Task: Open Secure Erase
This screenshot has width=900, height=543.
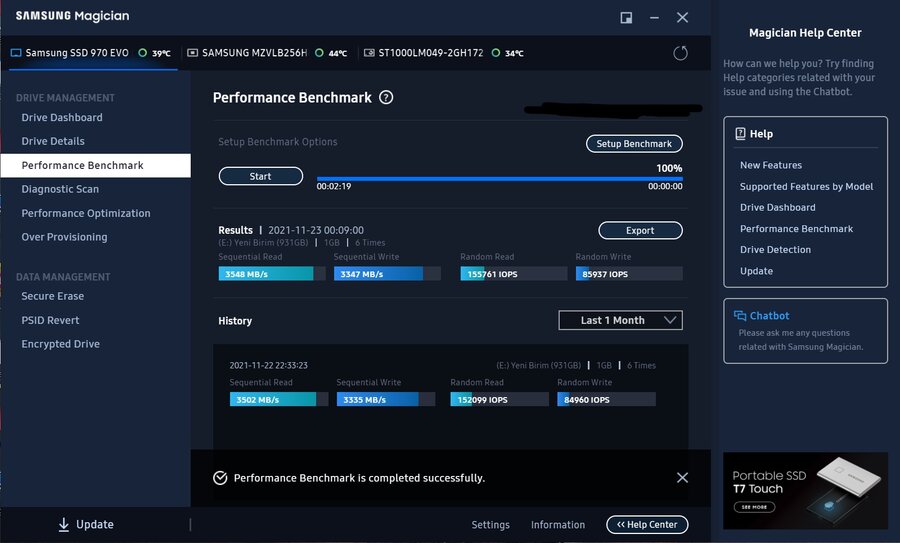Action: click(53, 296)
